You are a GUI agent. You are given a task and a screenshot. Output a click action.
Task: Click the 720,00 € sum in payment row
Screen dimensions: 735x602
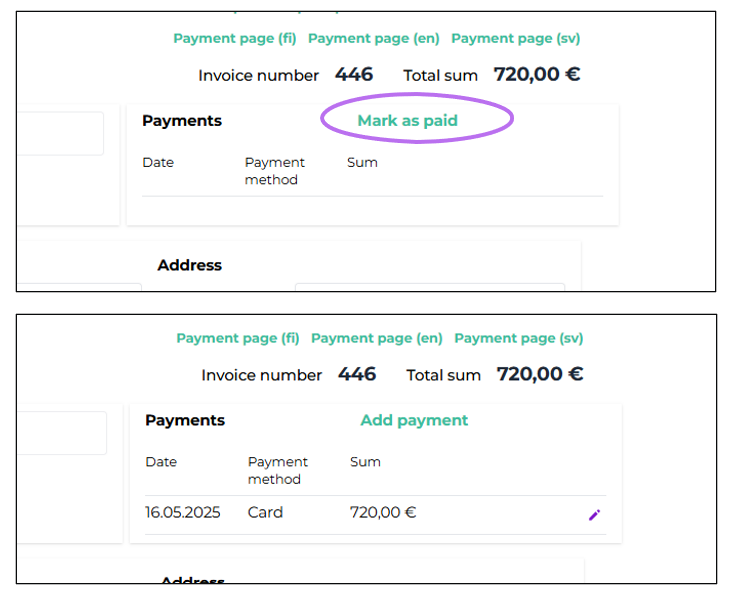(383, 513)
